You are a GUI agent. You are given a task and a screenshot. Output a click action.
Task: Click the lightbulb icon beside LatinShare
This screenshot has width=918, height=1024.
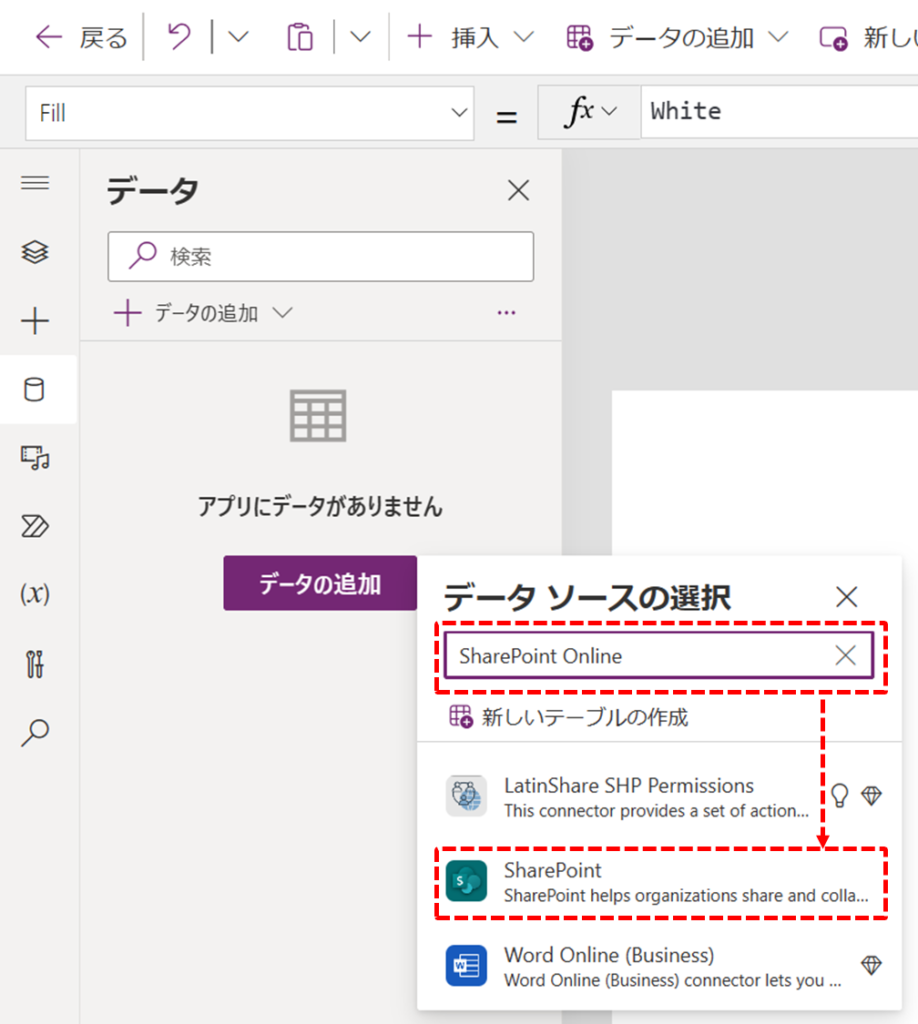[x=840, y=795]
